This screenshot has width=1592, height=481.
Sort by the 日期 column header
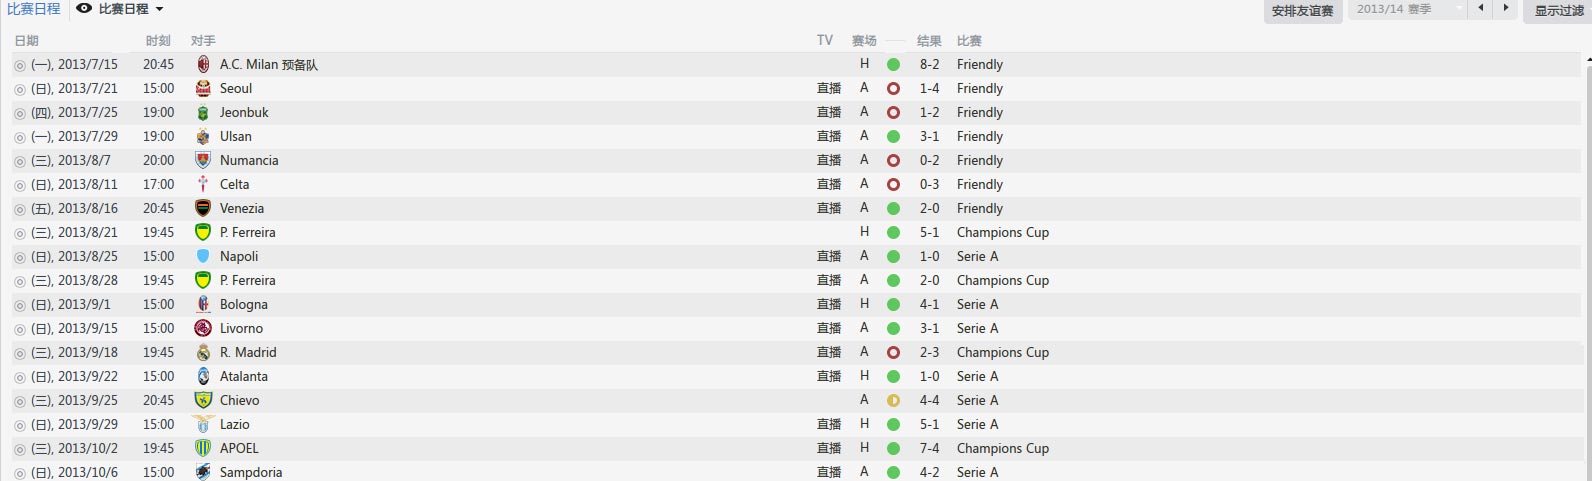[27, 41]
